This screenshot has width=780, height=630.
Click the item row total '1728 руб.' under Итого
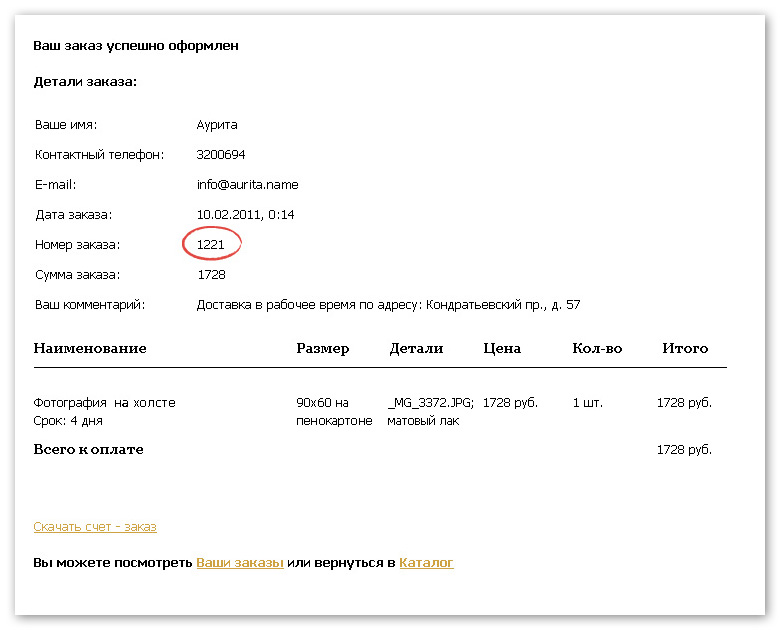(684, 403)
